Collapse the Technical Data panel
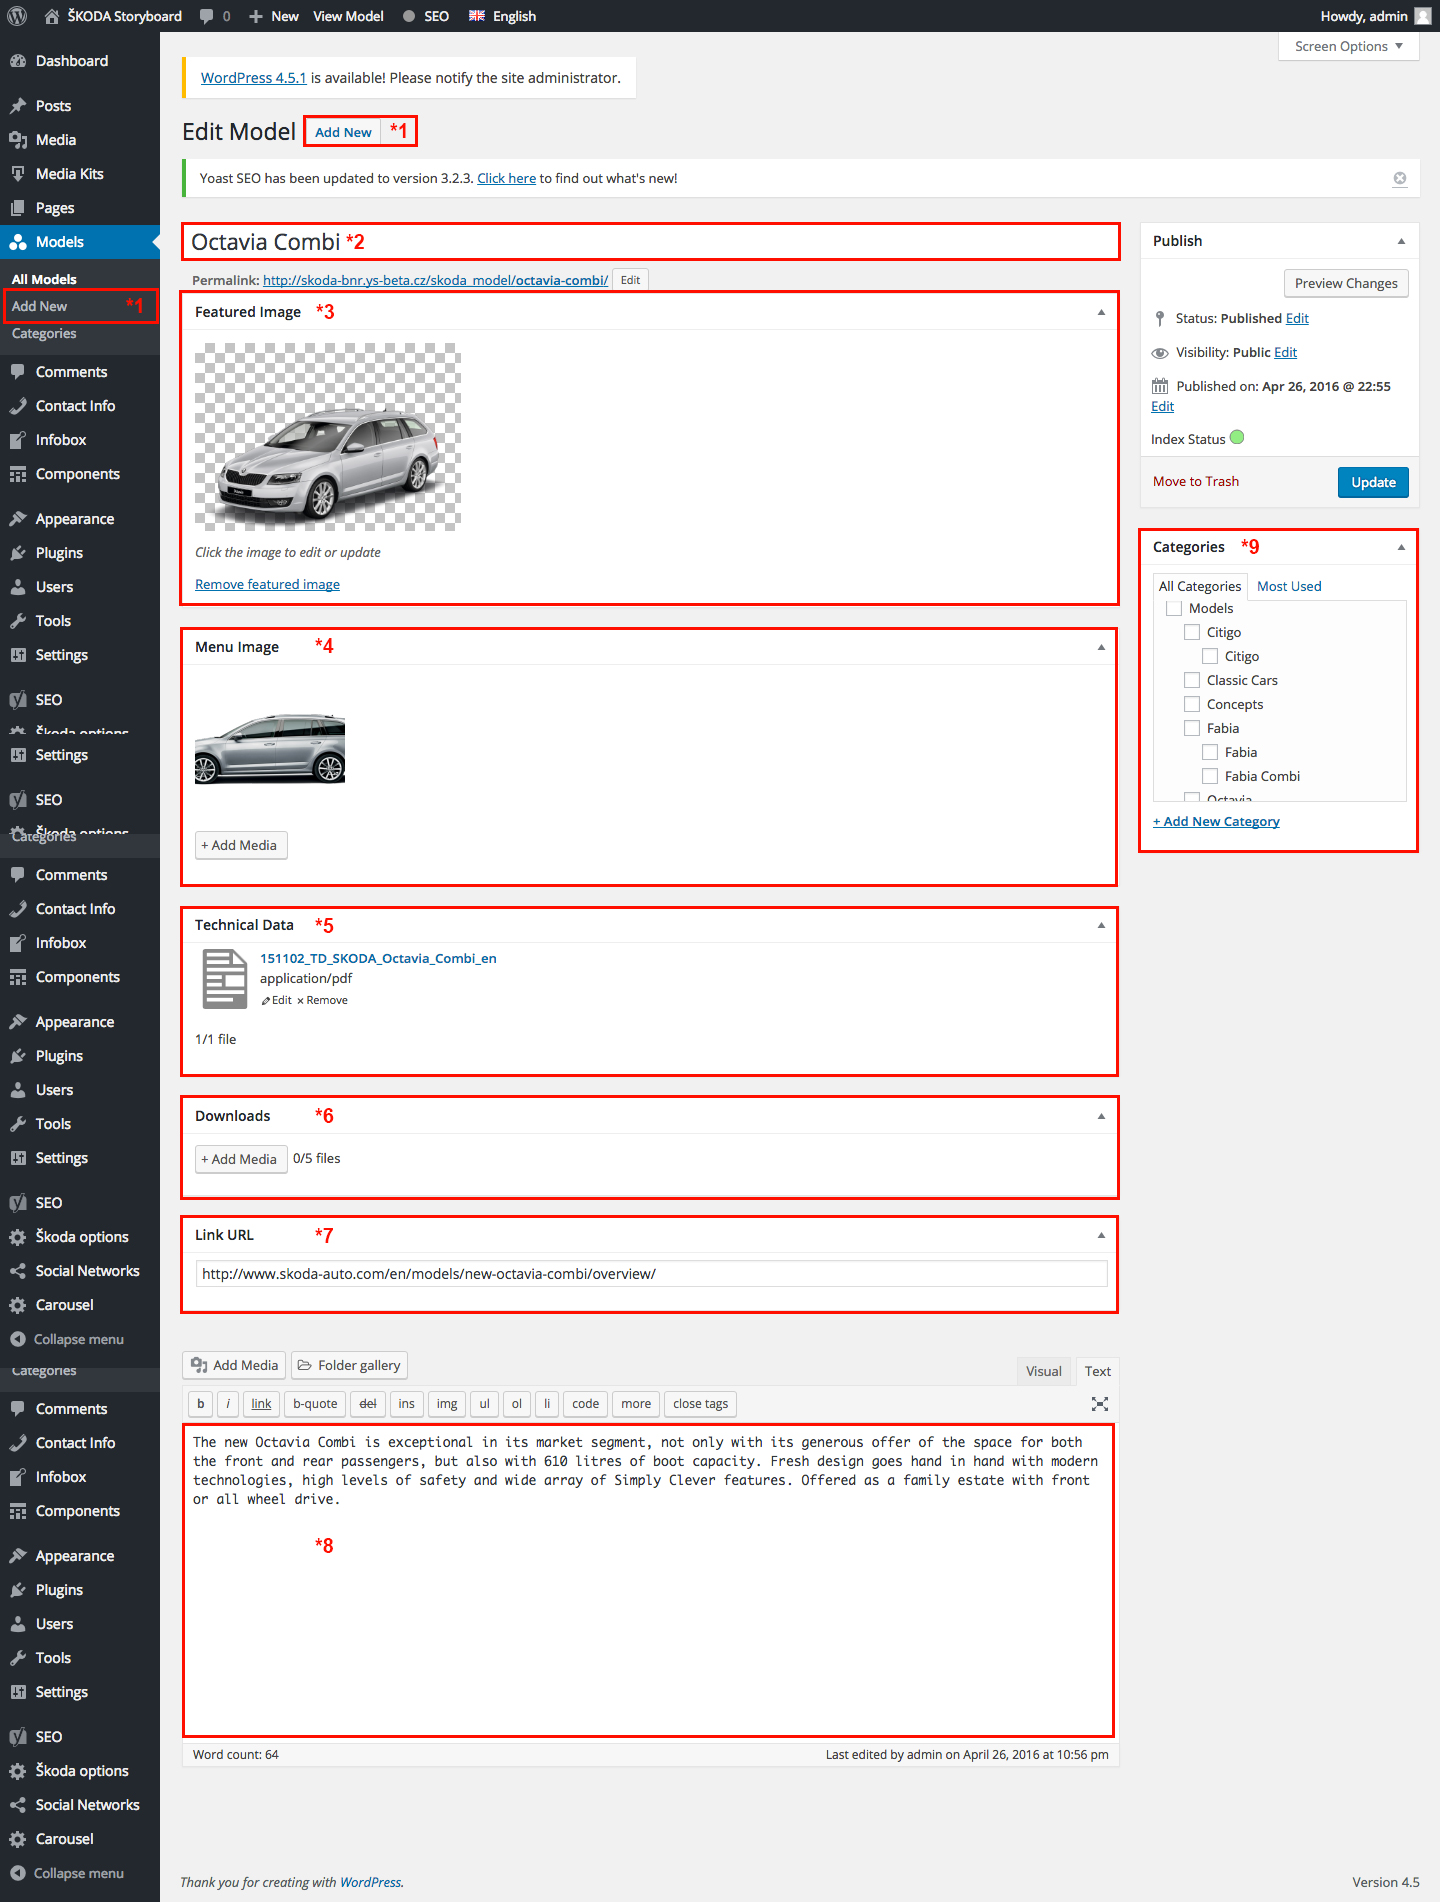Viewport: 1440px width, 1902px height. (1101, 925)
